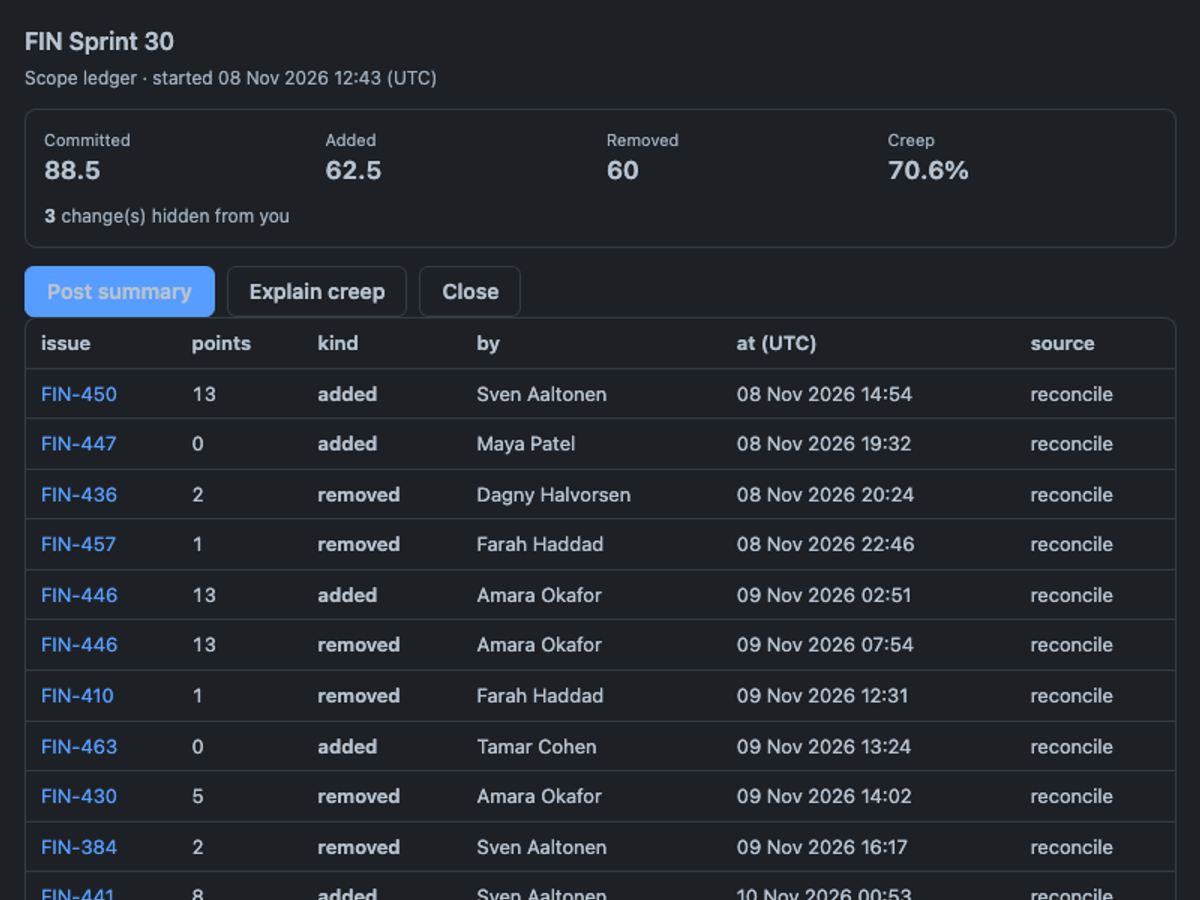1200x900 pixels.
Task: Select the source column header
Action: pos(1062,343)
